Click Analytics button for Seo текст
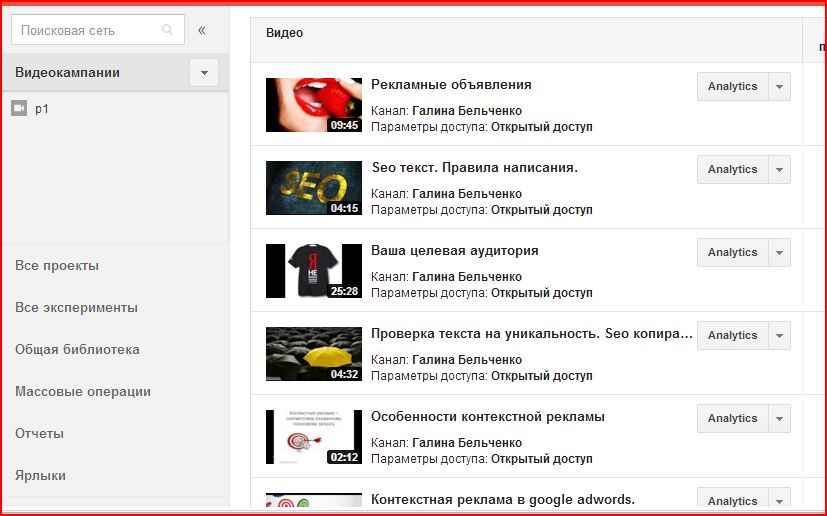The image size is (827, 516). (733, 169)
